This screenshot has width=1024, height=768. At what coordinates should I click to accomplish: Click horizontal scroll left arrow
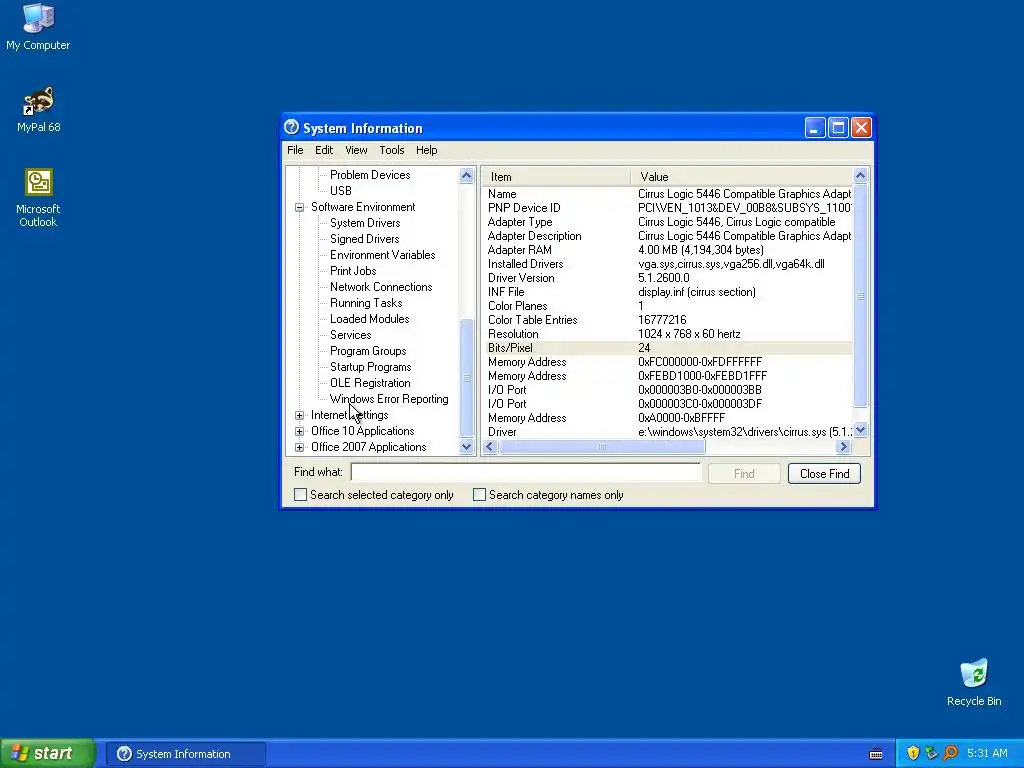point(490,447)
